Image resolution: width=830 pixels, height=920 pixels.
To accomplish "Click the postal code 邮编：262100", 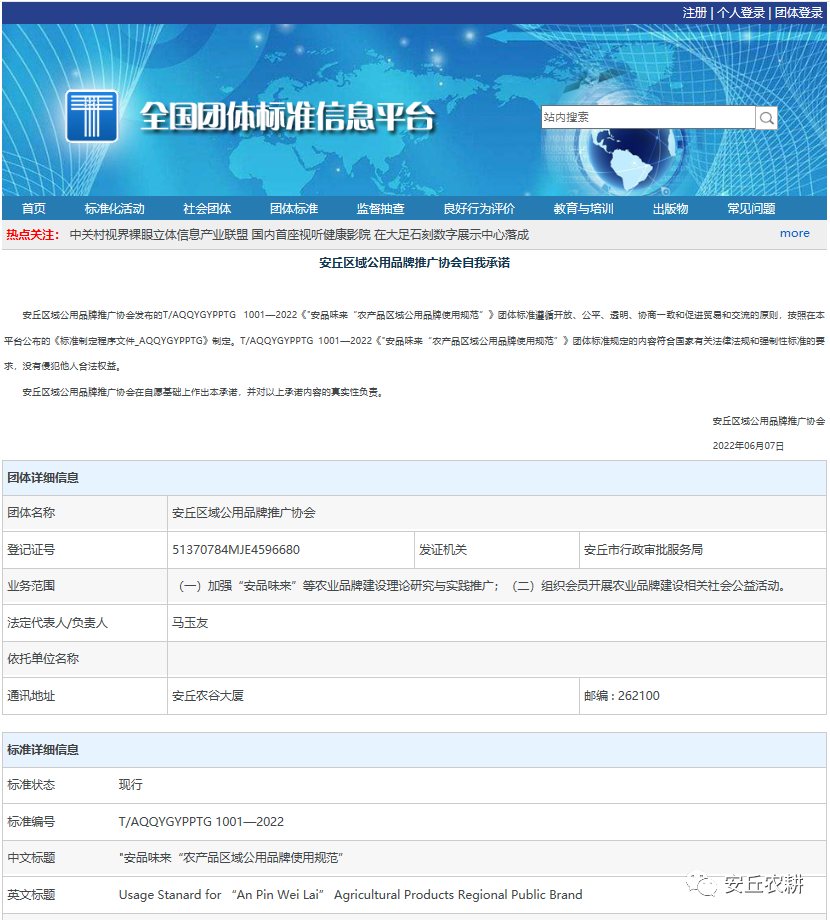I will coord(622,696).
